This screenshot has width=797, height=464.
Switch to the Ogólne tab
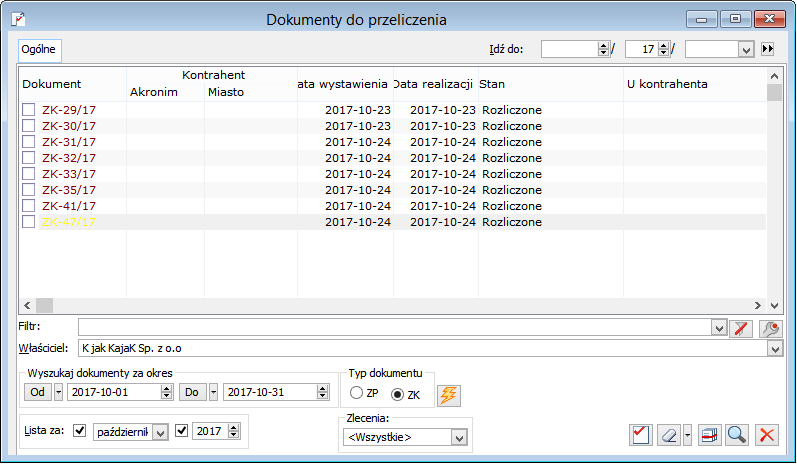click(39, 50)
